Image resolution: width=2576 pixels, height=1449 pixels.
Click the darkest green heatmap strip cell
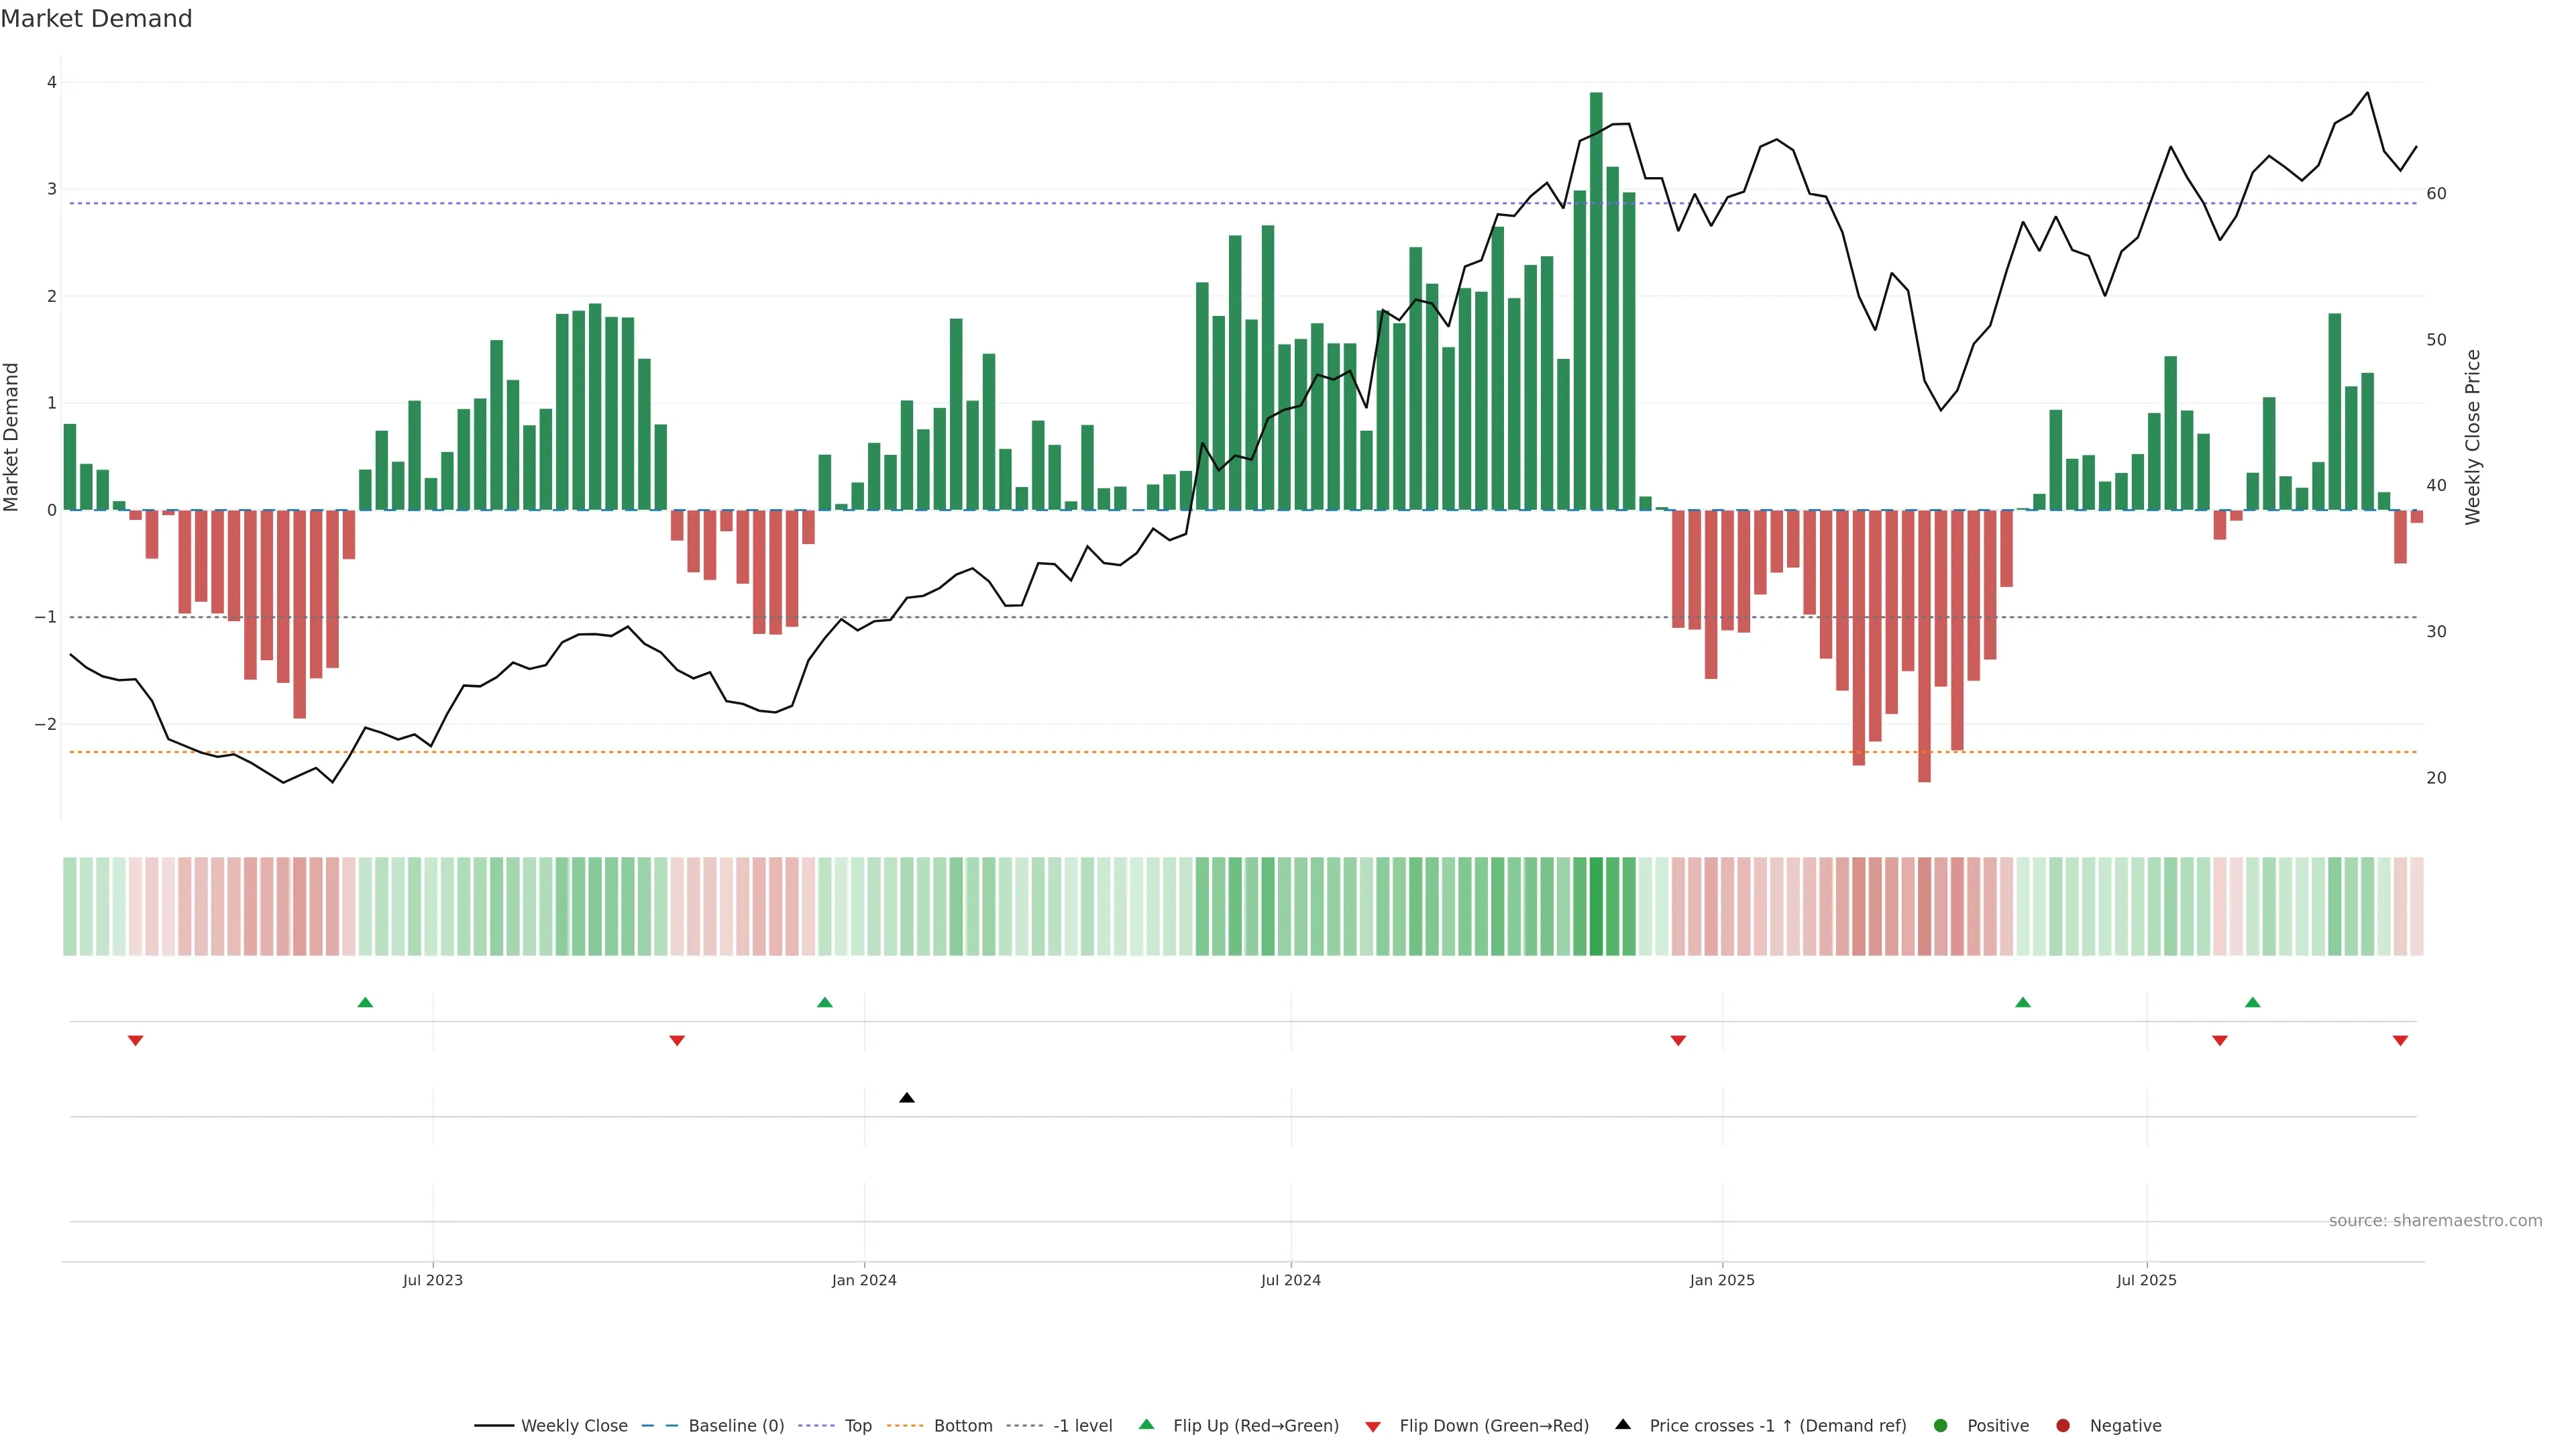(1596, 906)
